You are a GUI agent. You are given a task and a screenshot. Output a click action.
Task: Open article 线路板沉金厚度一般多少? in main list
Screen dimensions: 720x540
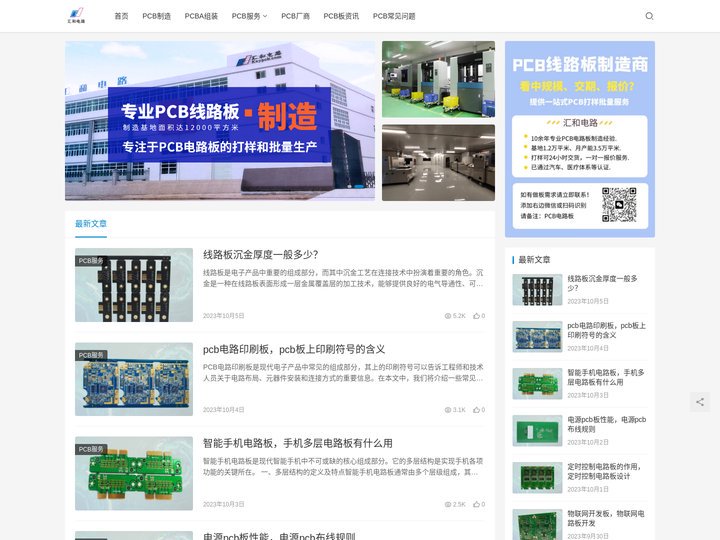tap(260, 254)
